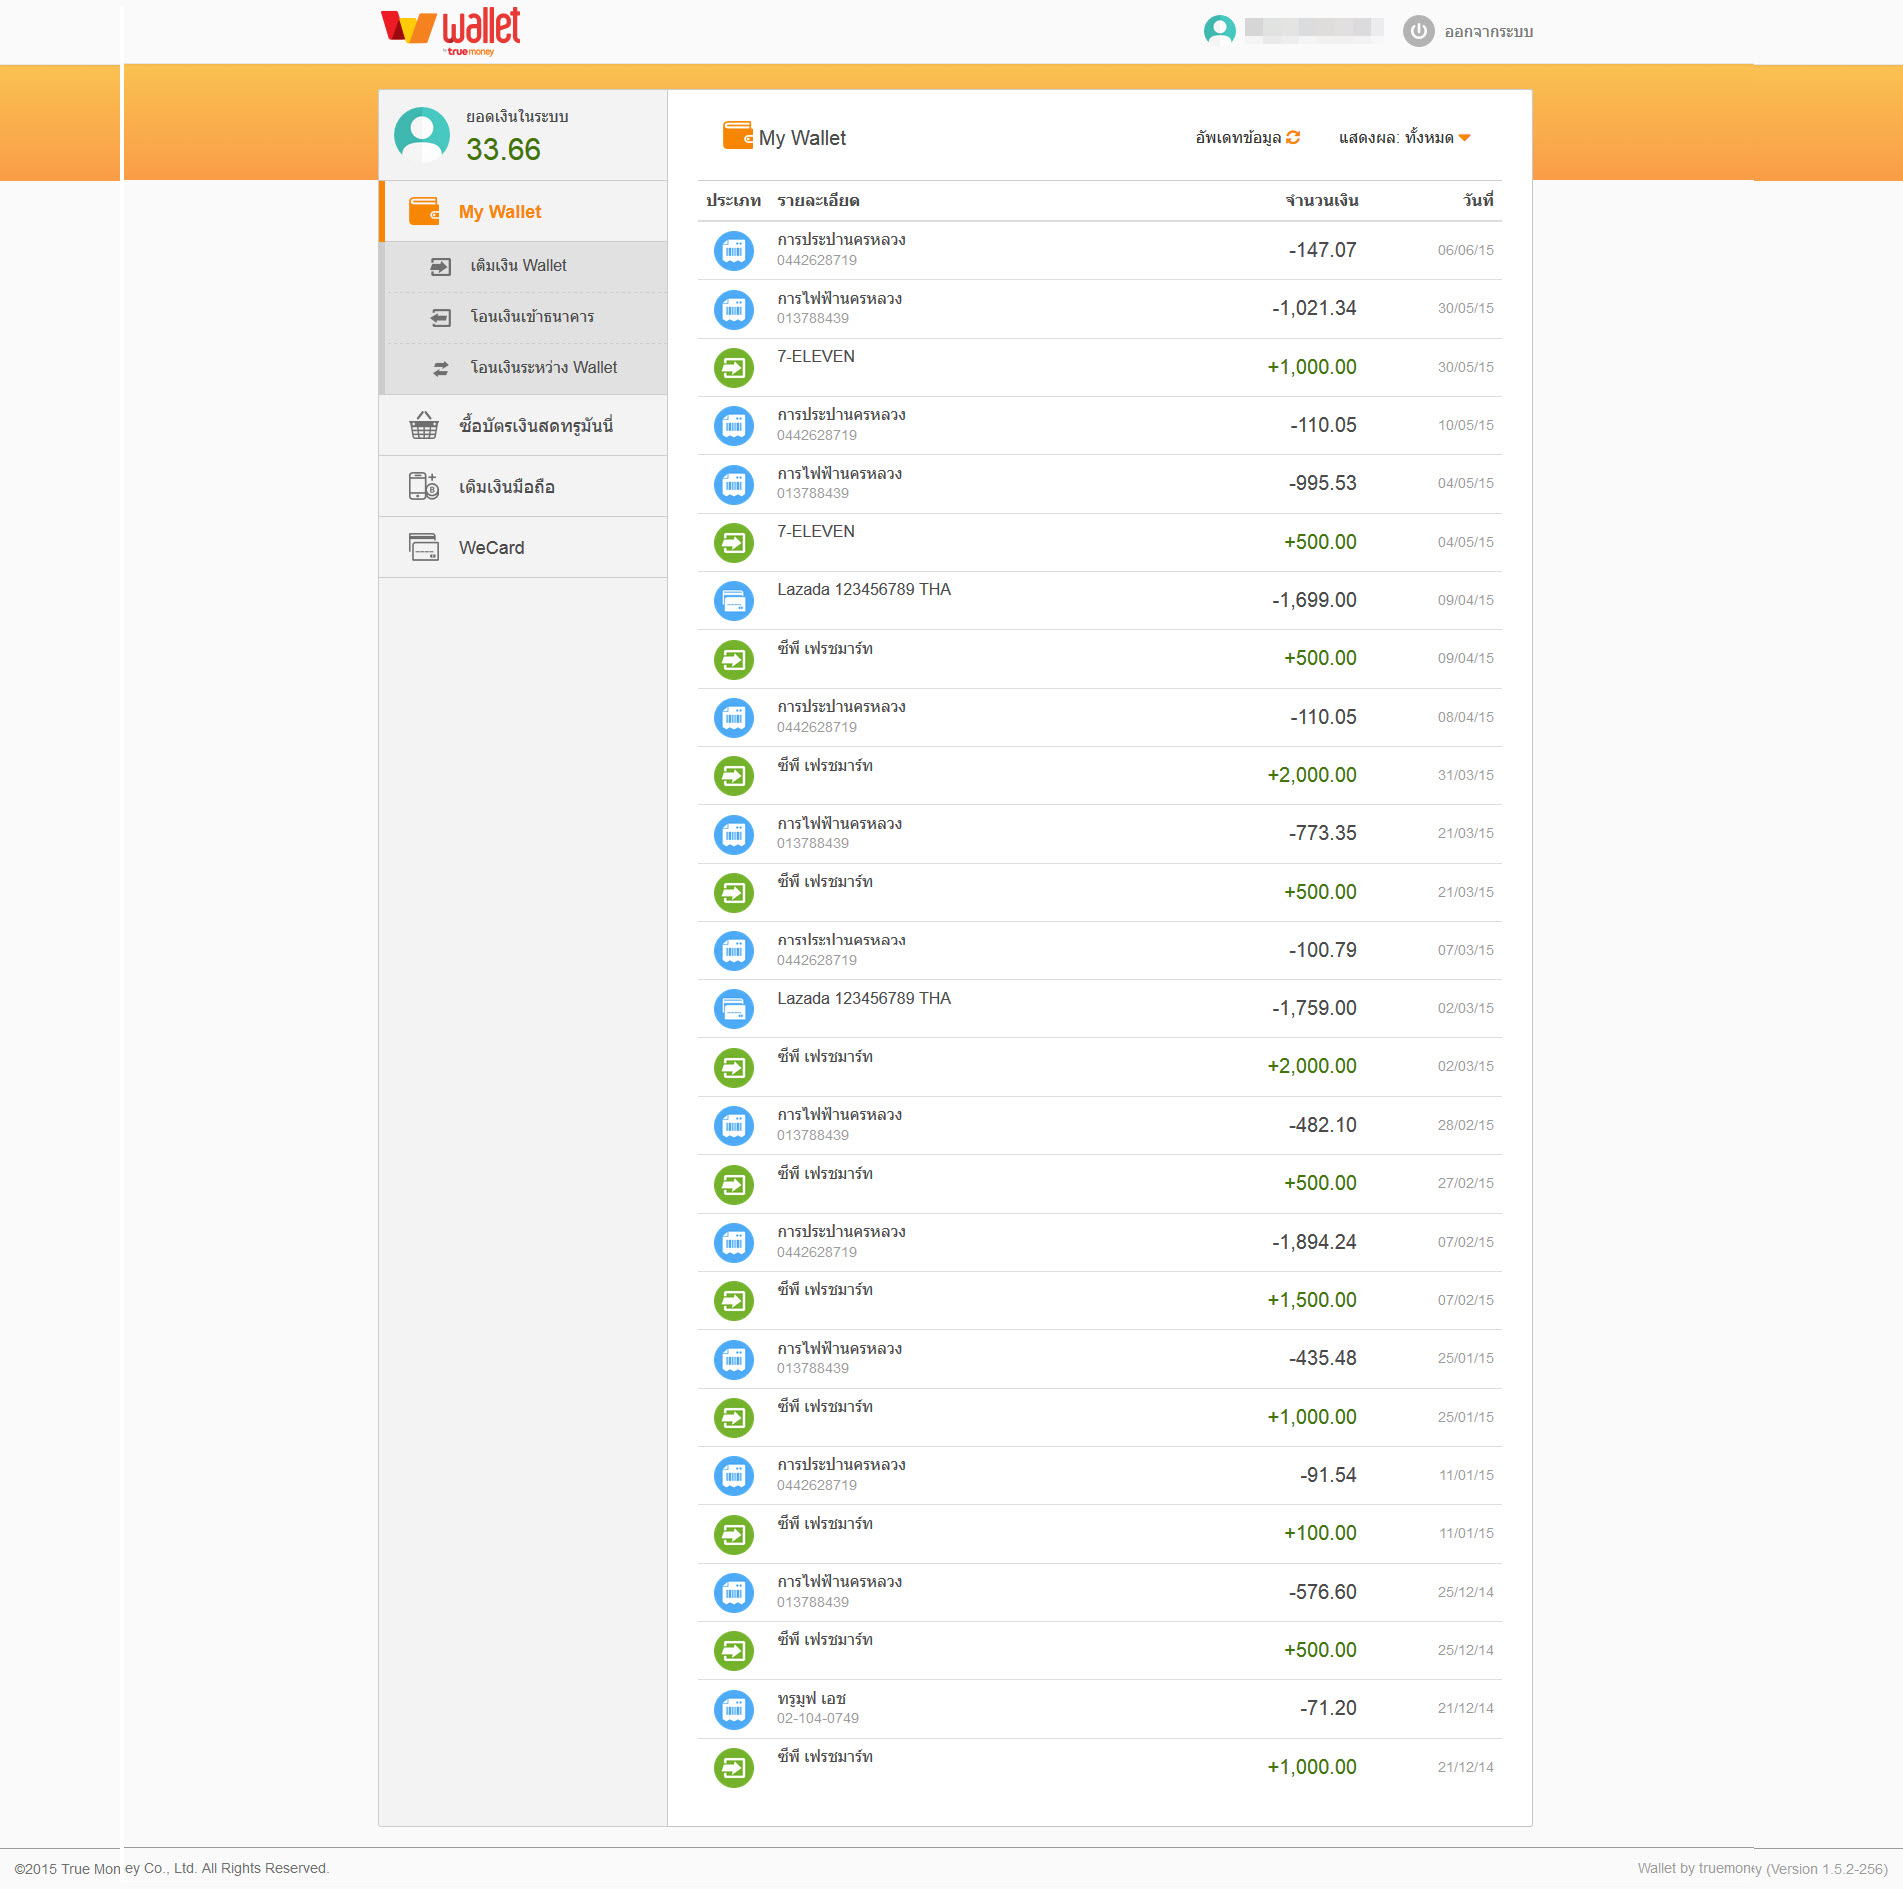Click the วันที่ column header
The width and height of the screenshot is (1903, 1889).
[1478, 201]
